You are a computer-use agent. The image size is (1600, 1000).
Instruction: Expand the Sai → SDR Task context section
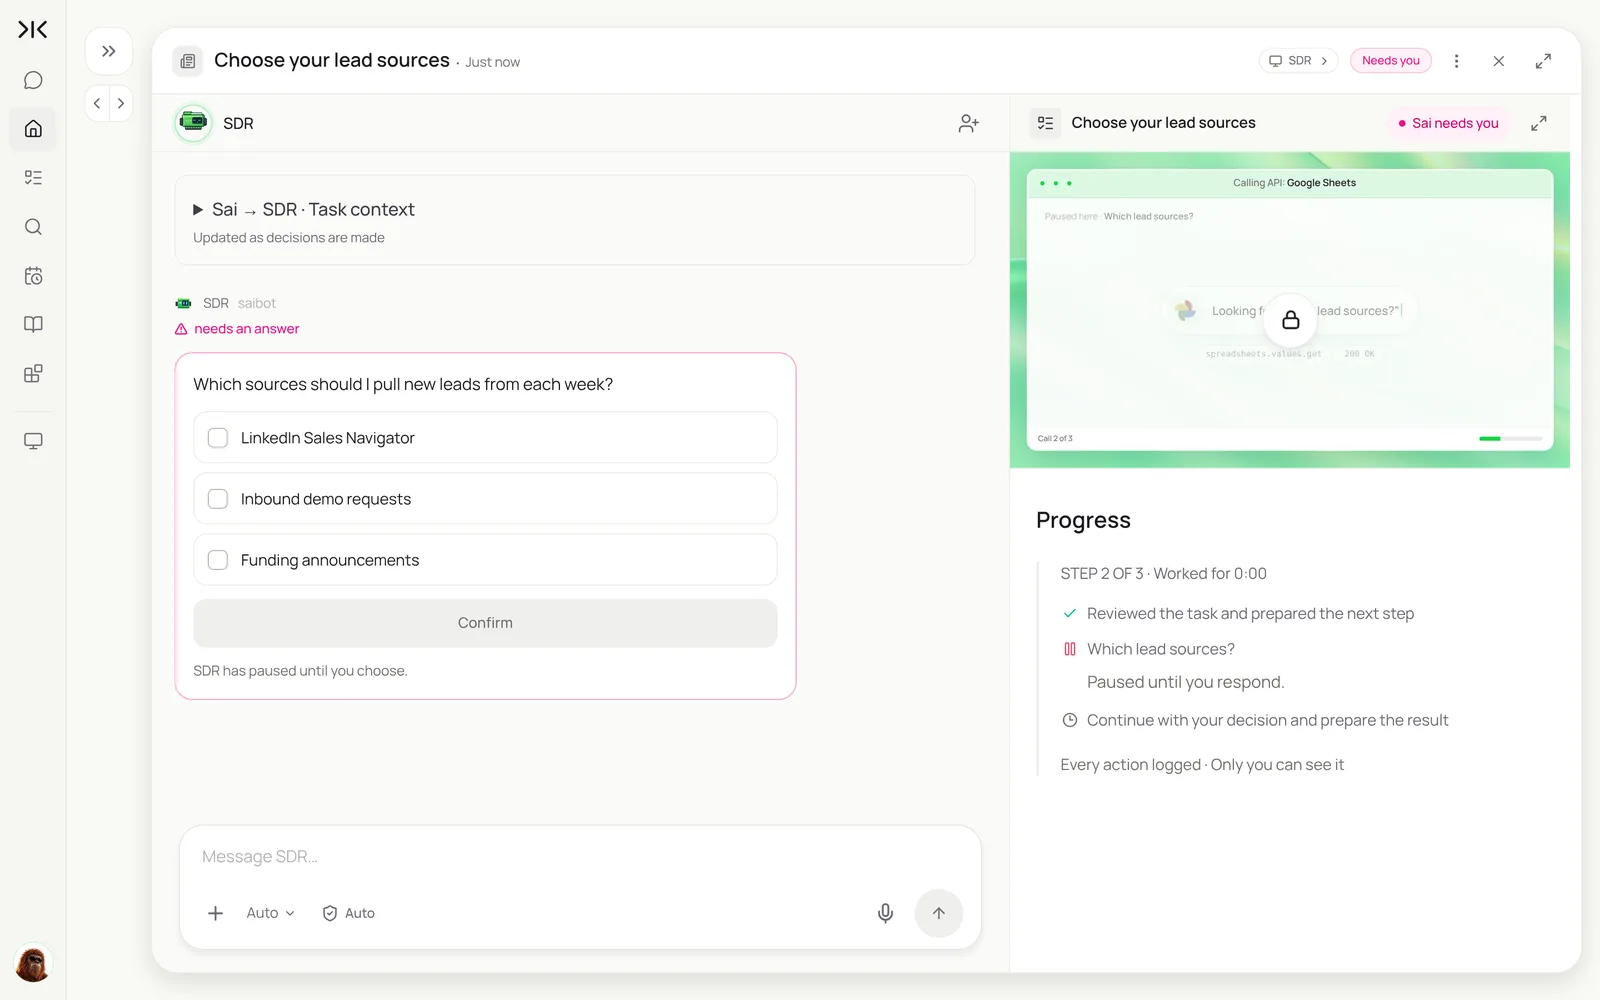point(303,209)
